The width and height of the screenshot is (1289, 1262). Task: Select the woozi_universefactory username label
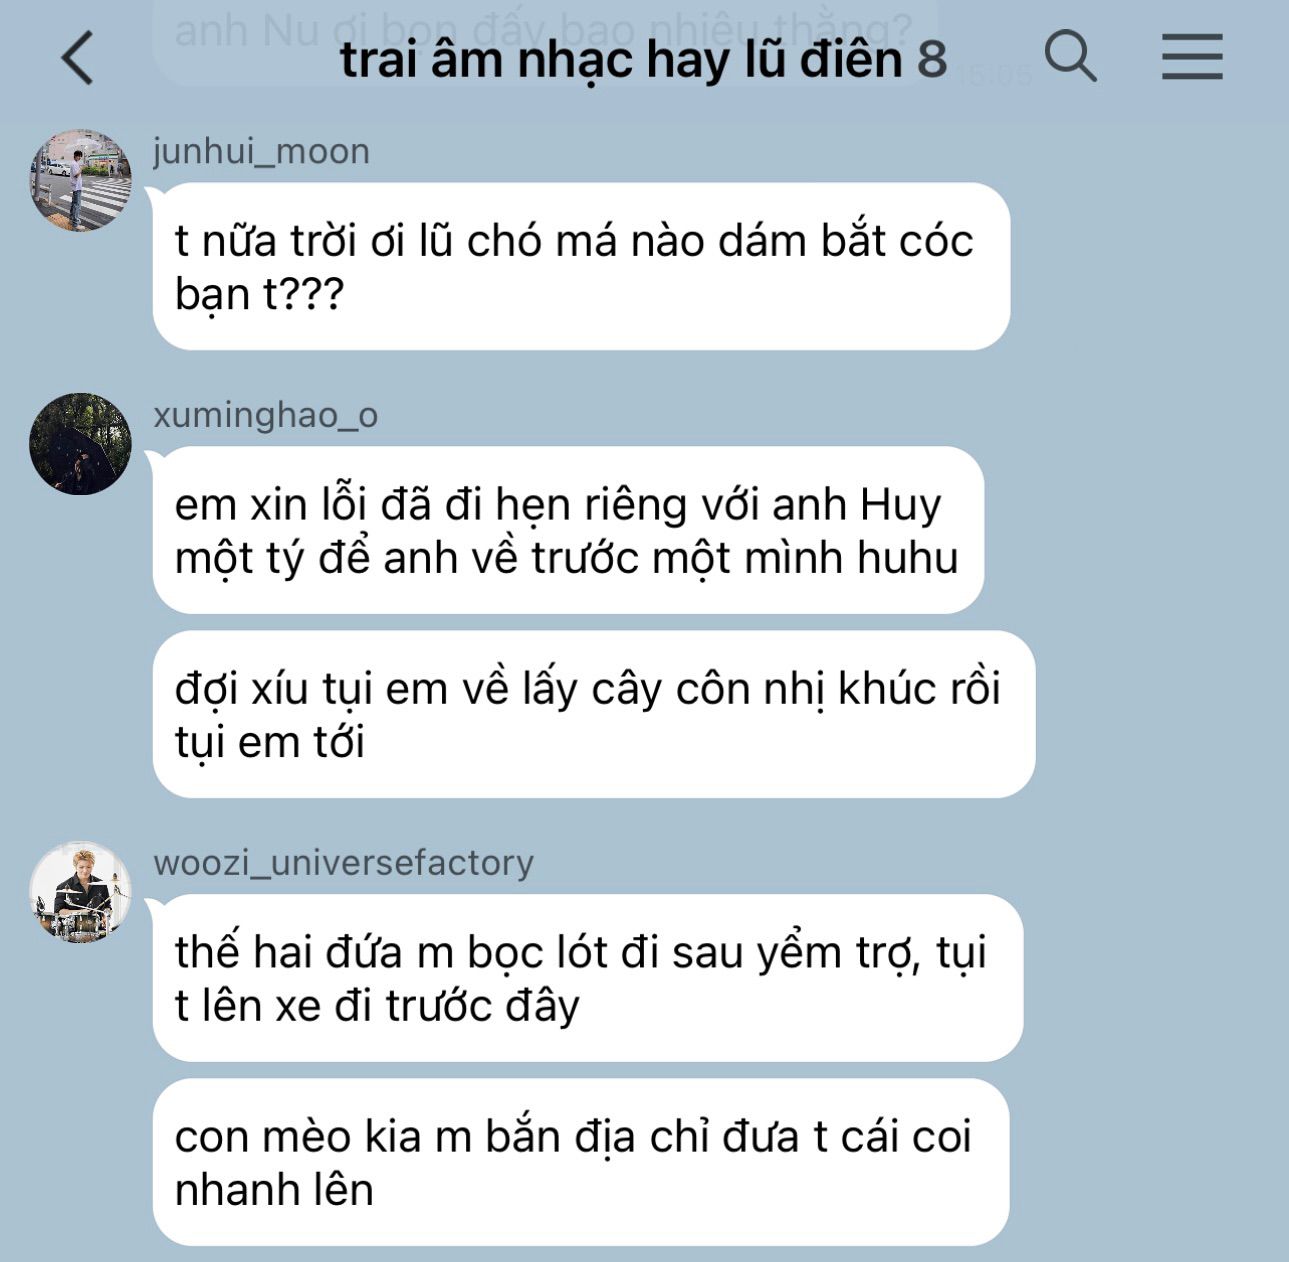[344, 862]
